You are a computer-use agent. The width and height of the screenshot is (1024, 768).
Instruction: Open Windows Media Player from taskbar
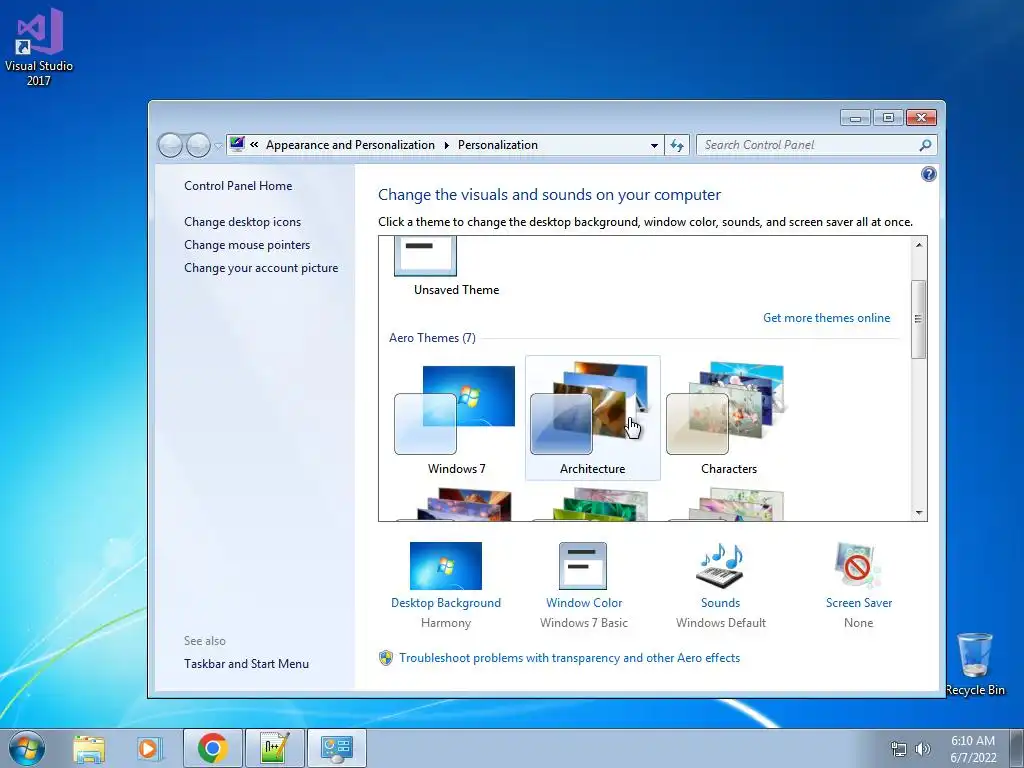pos(148,748)
